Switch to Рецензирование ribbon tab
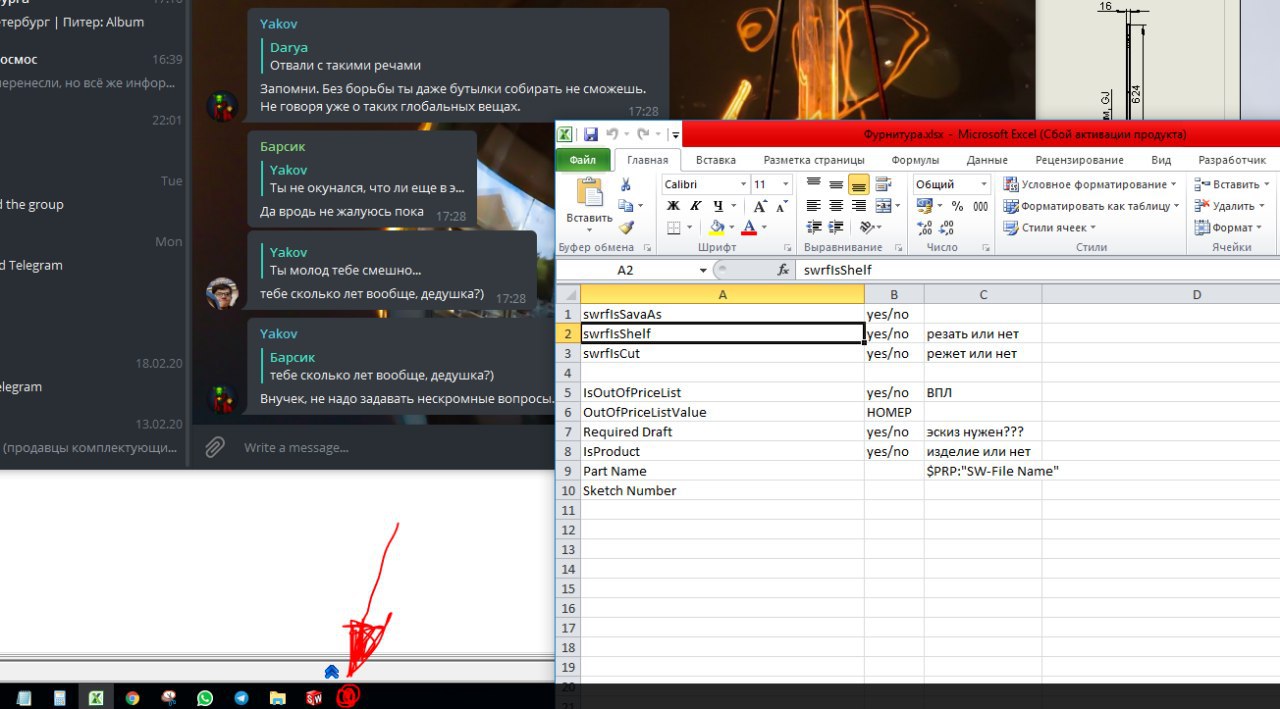The height and width of the screenshot is (709, 1280). [1079, 160]
